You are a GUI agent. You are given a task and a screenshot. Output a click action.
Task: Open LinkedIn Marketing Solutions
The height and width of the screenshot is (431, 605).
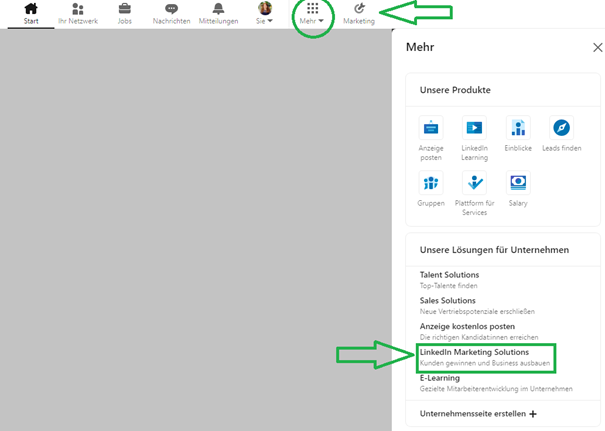point(474,352)
